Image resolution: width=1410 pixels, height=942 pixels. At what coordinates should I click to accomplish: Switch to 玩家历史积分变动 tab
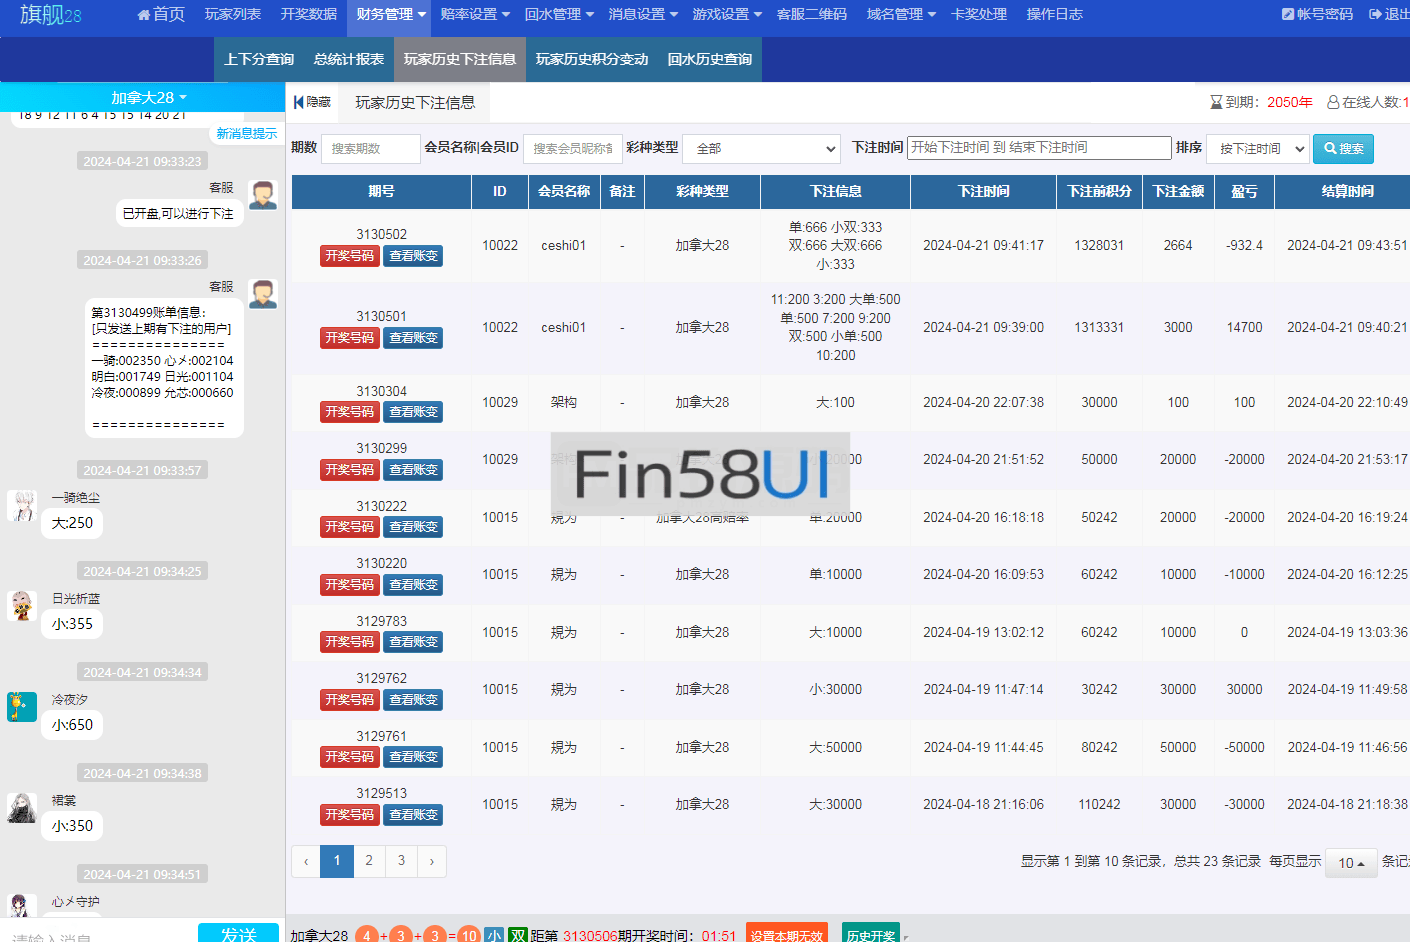pyautogui.click(x=592, y=60)
